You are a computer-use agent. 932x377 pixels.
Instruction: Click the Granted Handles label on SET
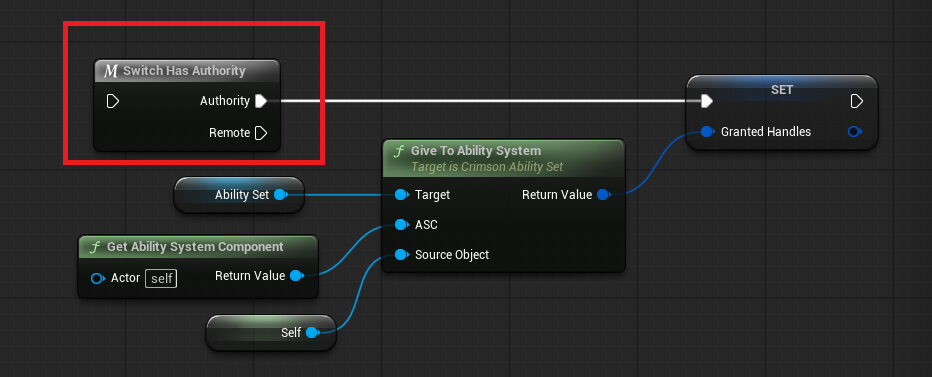coord(766,131)
